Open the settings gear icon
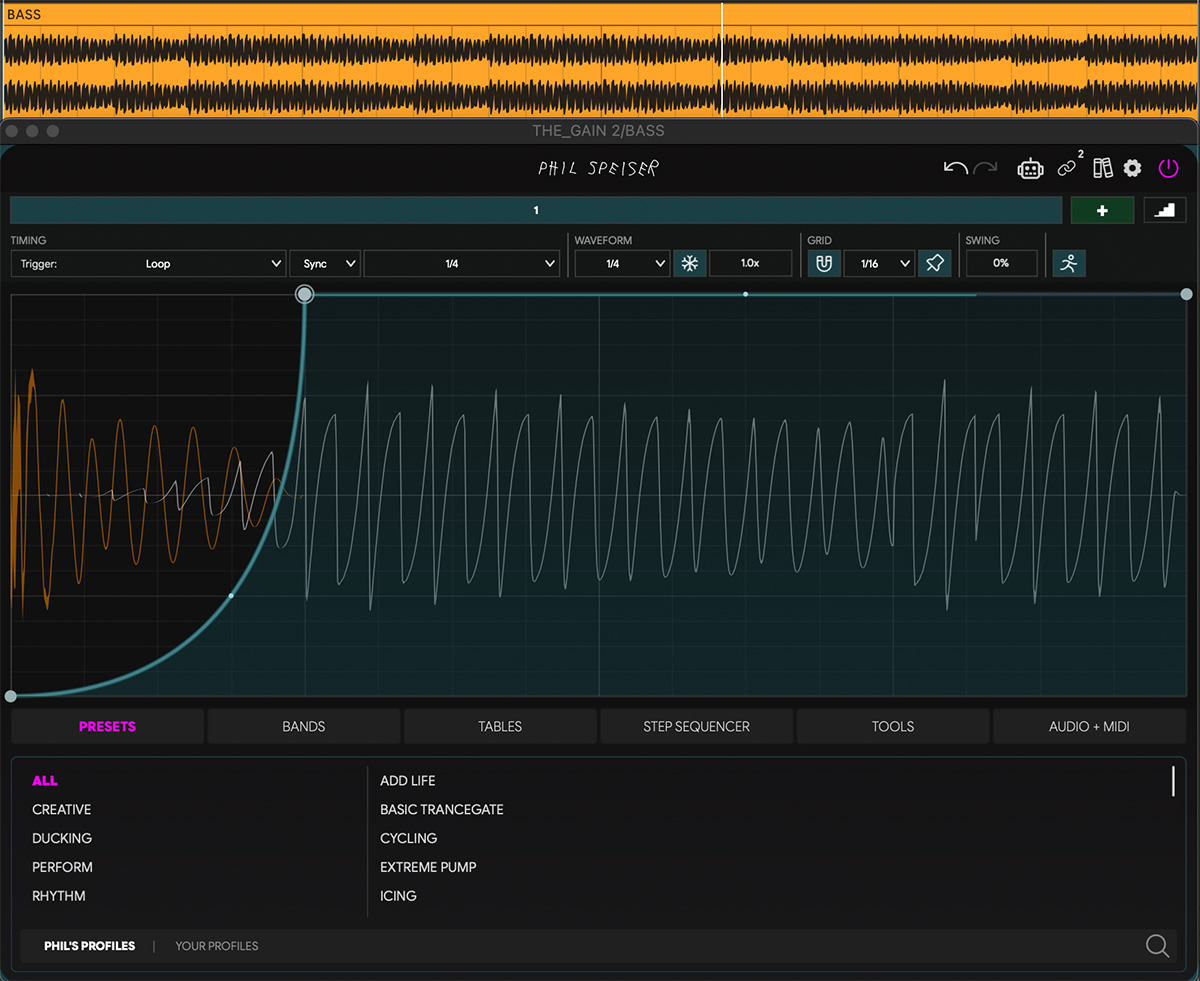The height and width of the screenshot is (981, 1200). [1132, 168]
